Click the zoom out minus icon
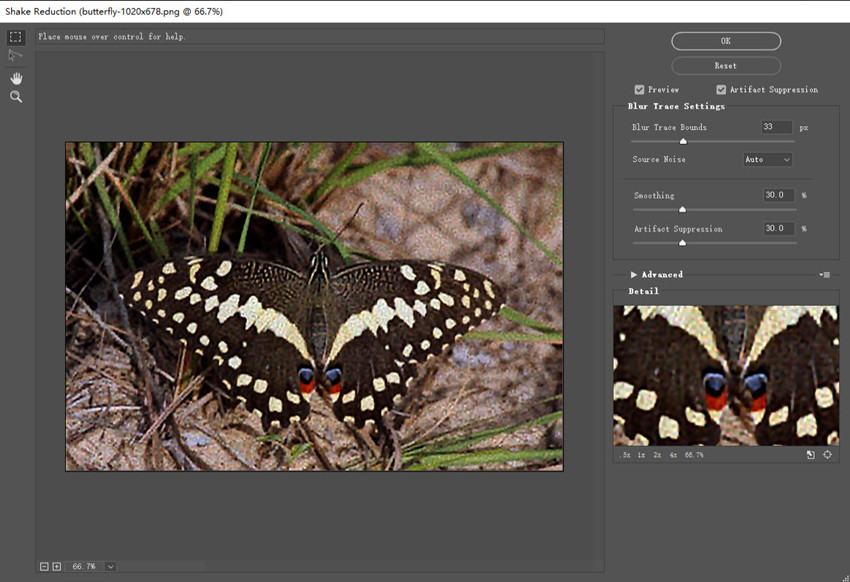This screenshot has width=850, height=582. tap(43, 565)
